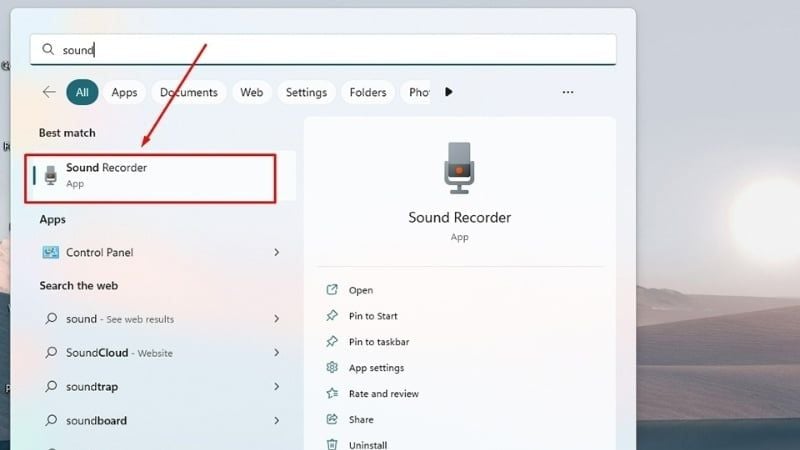Switch to the Folders filter tab
Viewport: 800px width, 450px height.
pos(368,92)
